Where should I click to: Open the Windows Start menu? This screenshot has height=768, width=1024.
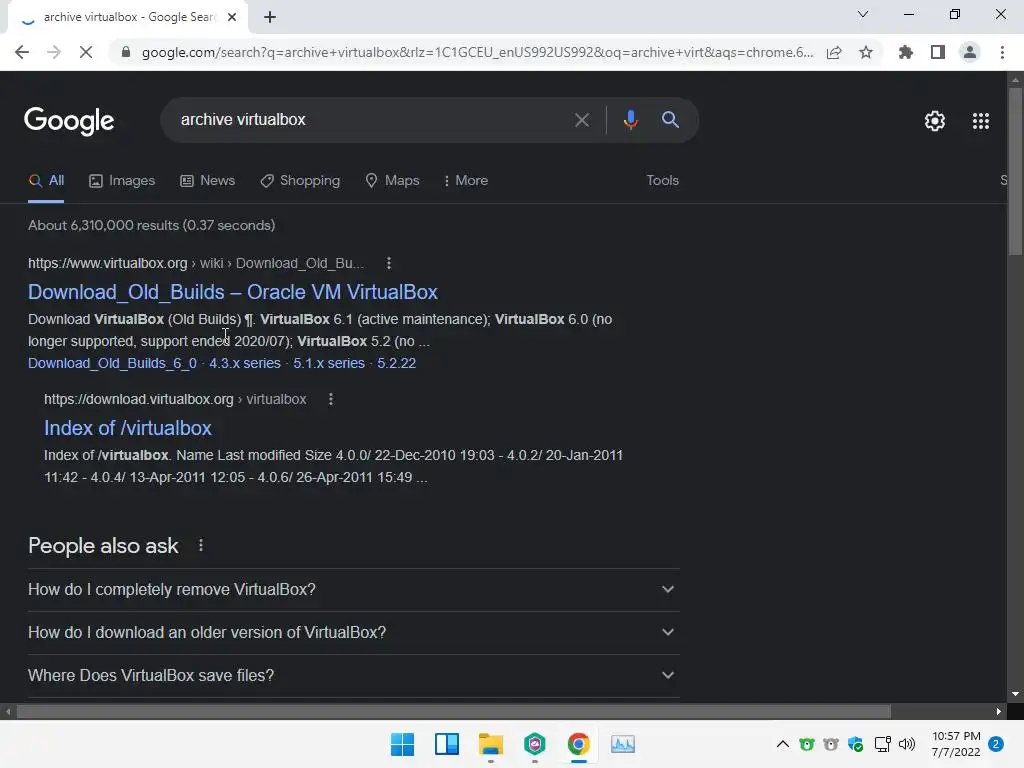click(402, 744)
